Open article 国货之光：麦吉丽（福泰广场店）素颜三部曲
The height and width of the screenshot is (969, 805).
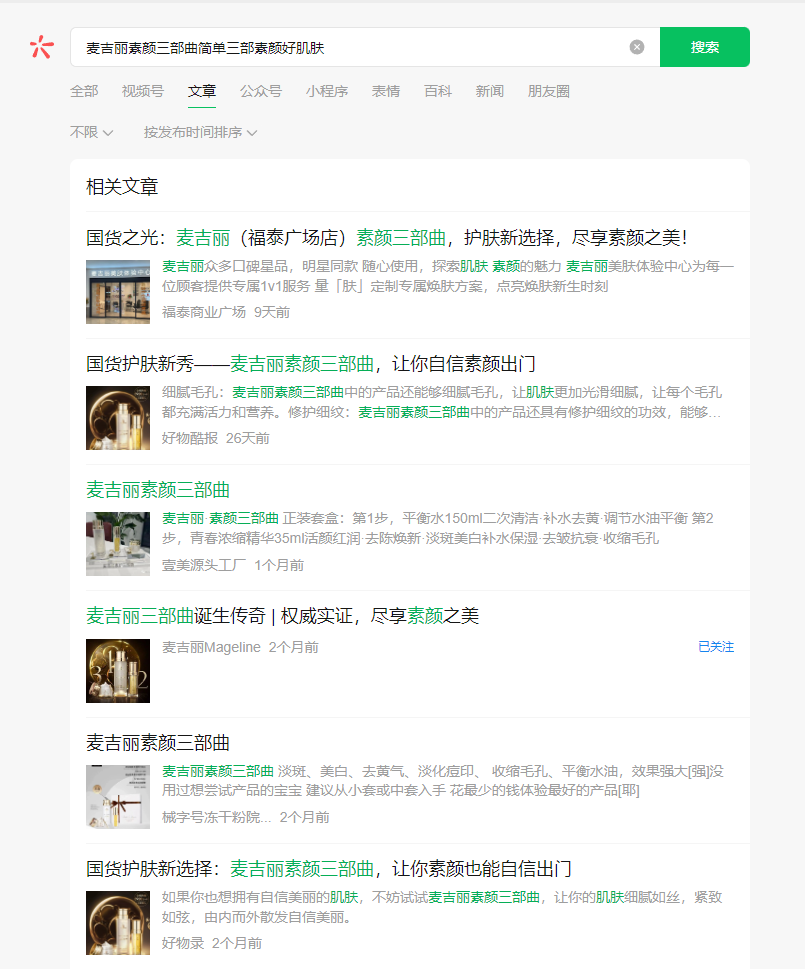387,238
